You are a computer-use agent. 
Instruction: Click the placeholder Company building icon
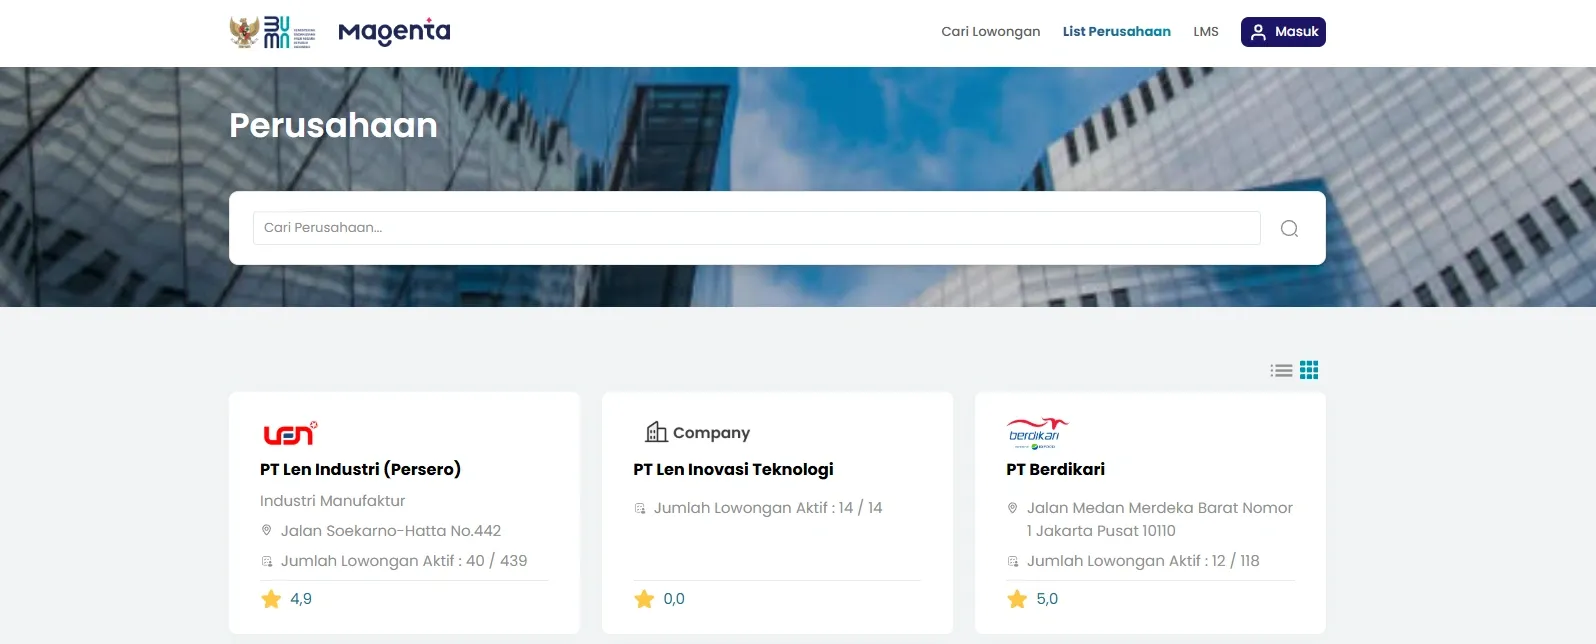point(656,432)
